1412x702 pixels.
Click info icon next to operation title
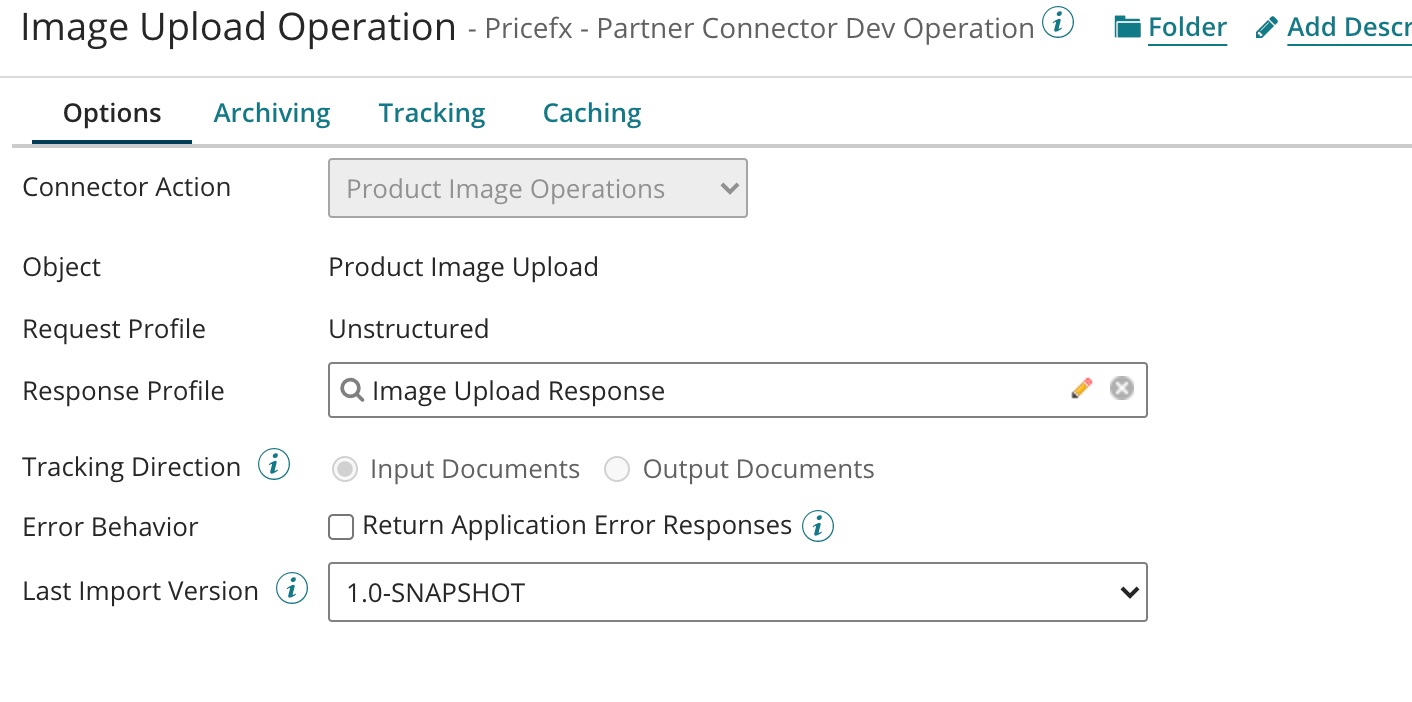point(1058,23)
